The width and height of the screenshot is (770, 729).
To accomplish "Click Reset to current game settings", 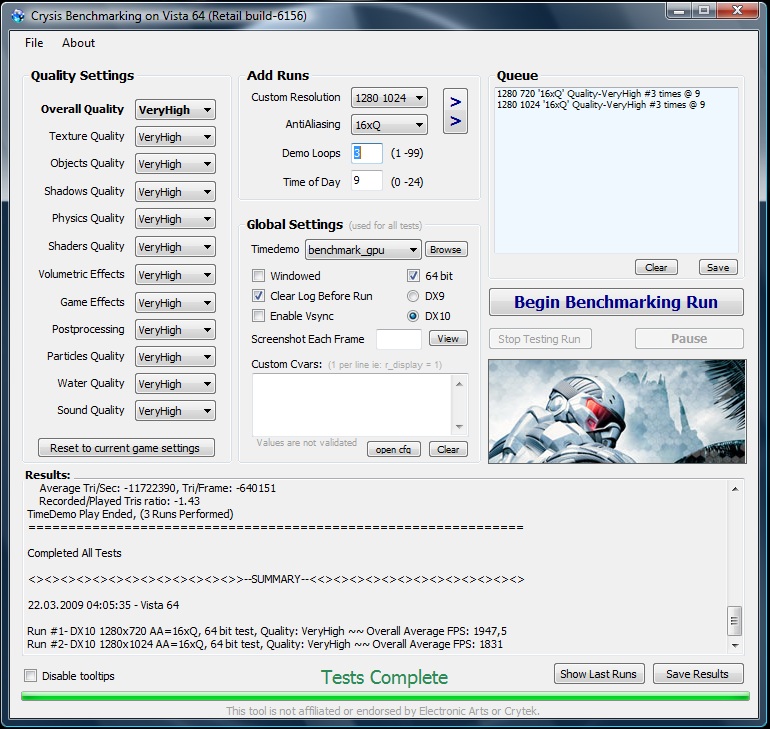I will (126, 448).
